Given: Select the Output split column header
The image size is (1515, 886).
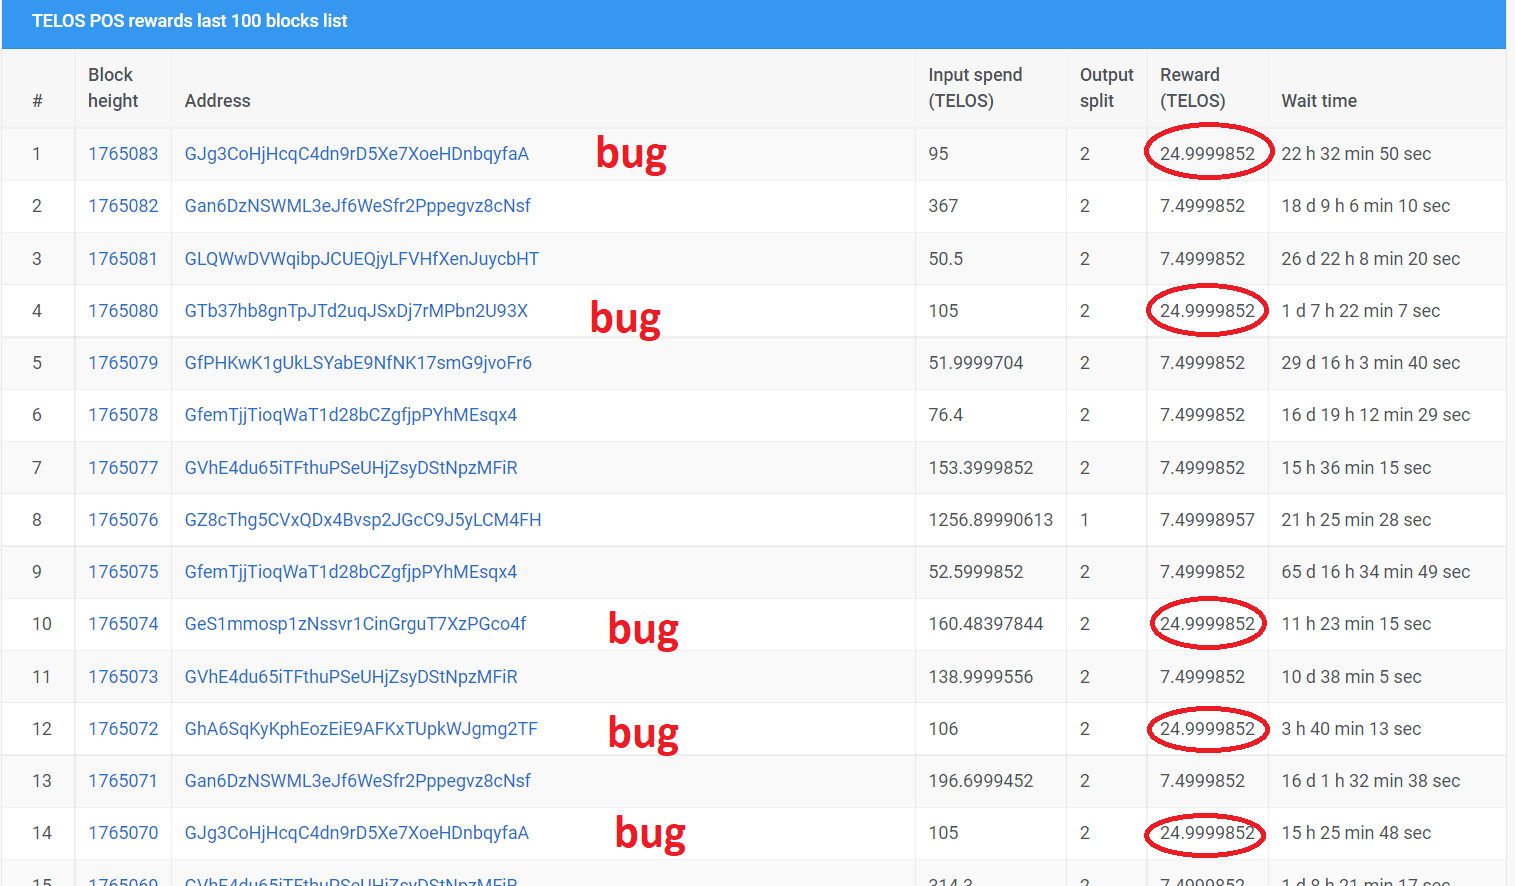Looking at the screenshot, I should [1106, 88].
